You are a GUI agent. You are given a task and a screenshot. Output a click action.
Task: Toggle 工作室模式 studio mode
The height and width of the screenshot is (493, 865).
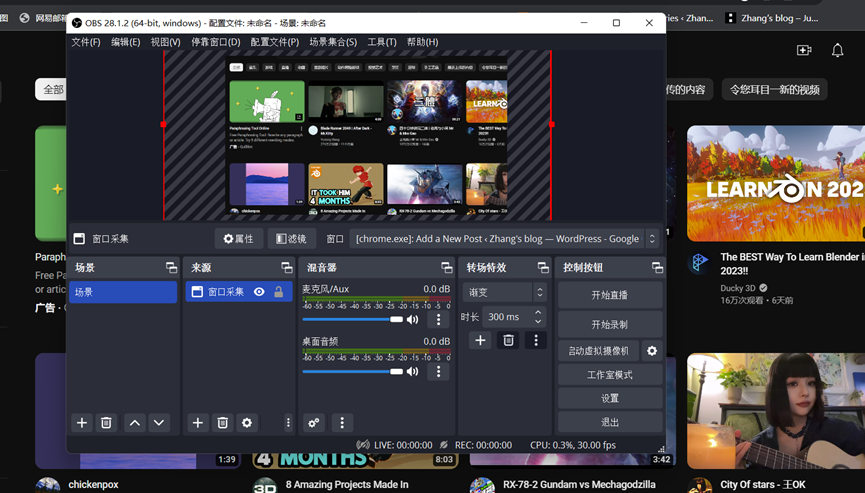[x=610, y=375]
